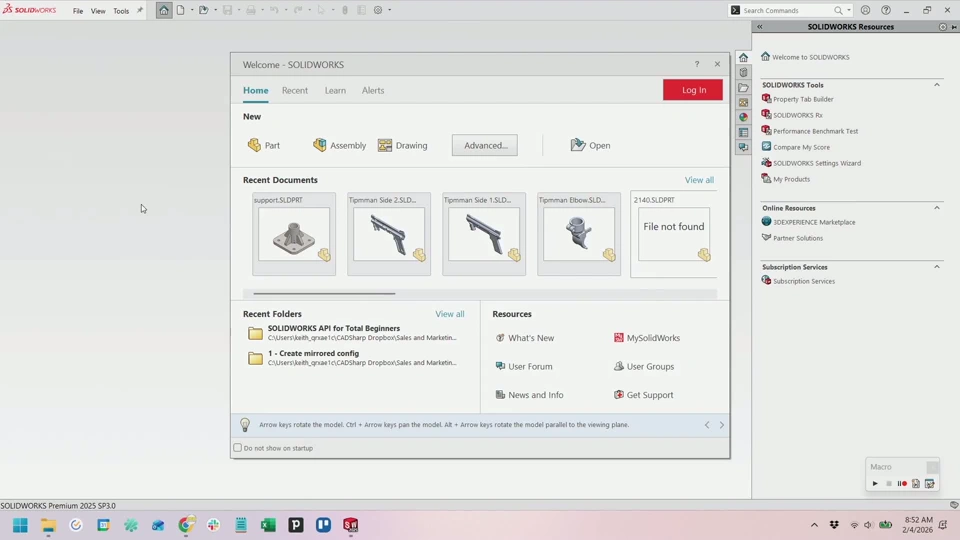960x540 pixels.
Task: Open the View menu
Action: pos(98,11)
